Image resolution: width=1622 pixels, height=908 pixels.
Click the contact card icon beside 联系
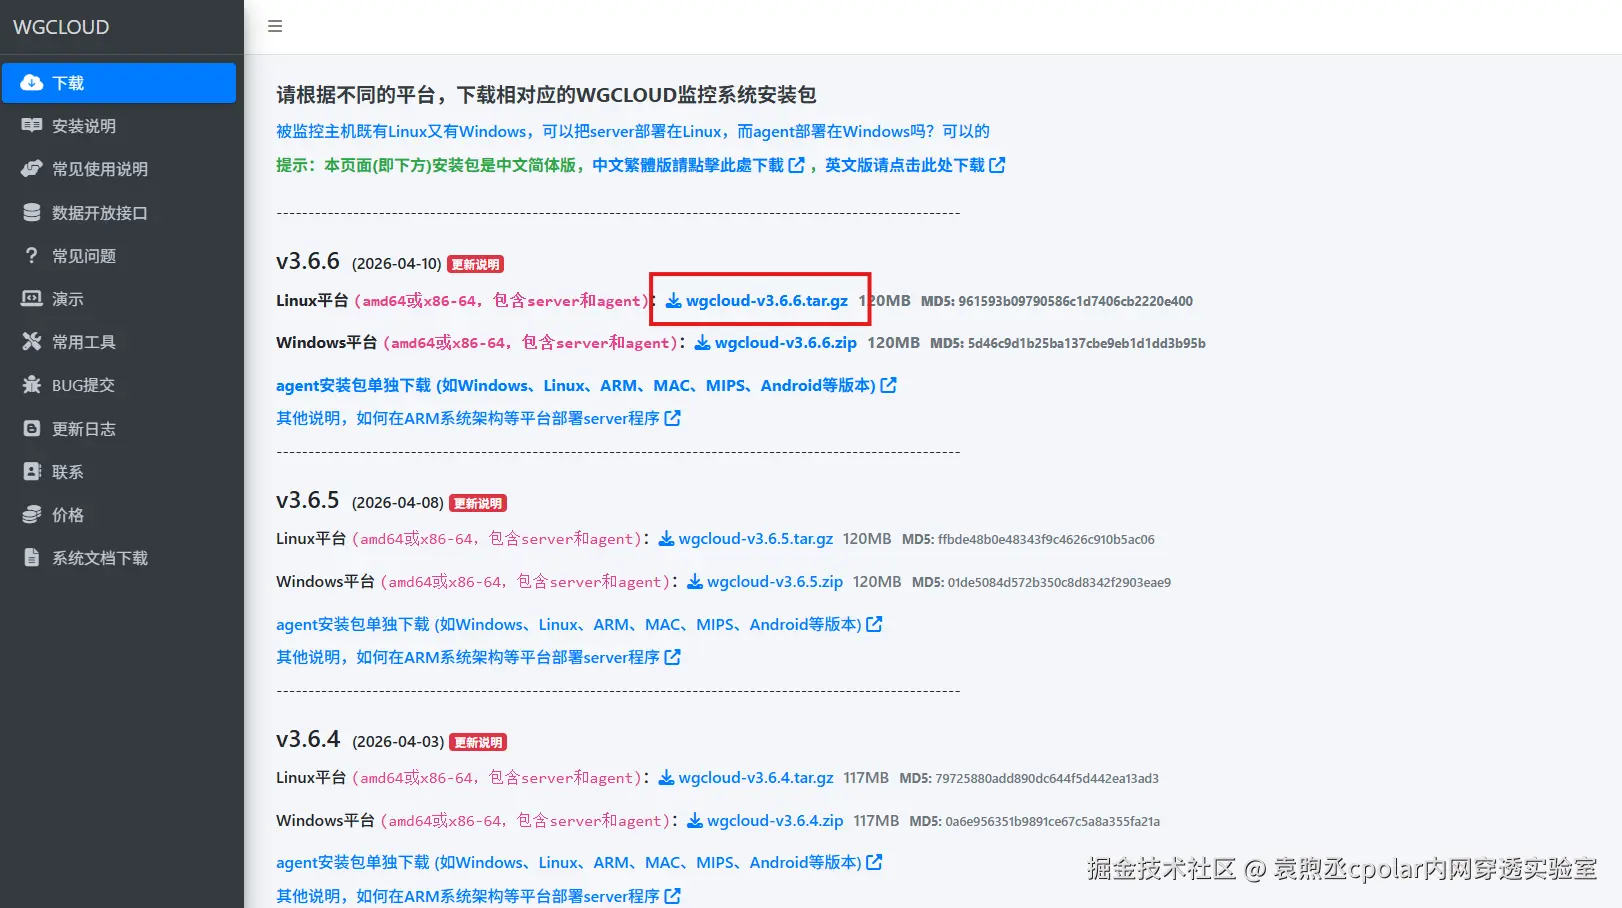coord(32,471)
